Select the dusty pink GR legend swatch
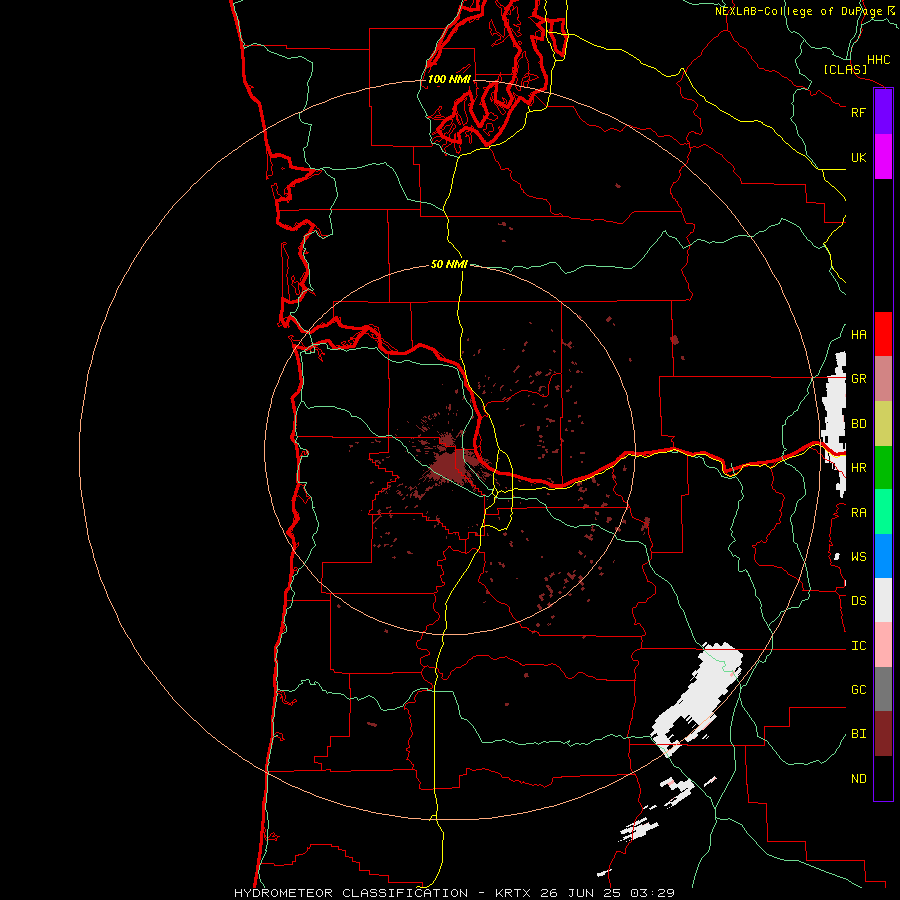Screen dimensions: 900x900 (883, 379)
